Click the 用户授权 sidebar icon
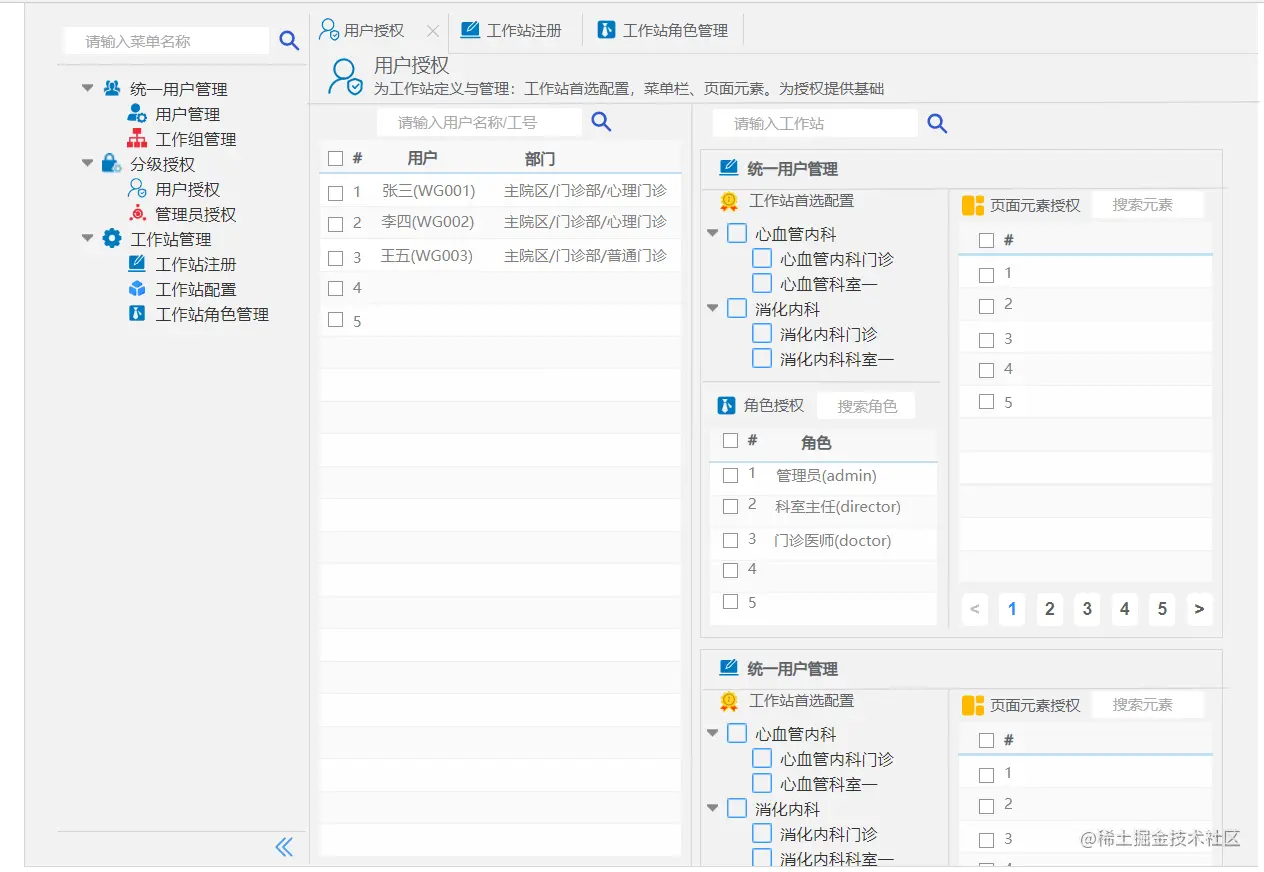Screen dimensions: 1264x872 point(137,188)
